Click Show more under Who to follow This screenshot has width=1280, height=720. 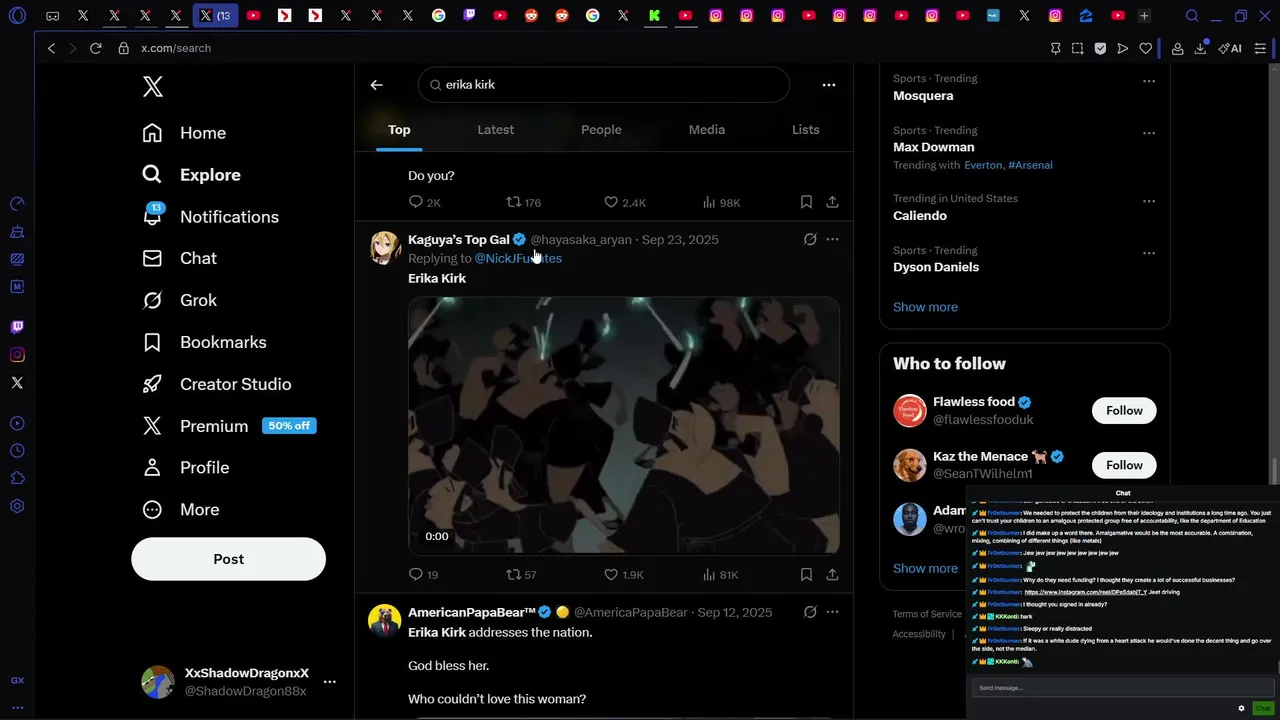pos(925,568)
